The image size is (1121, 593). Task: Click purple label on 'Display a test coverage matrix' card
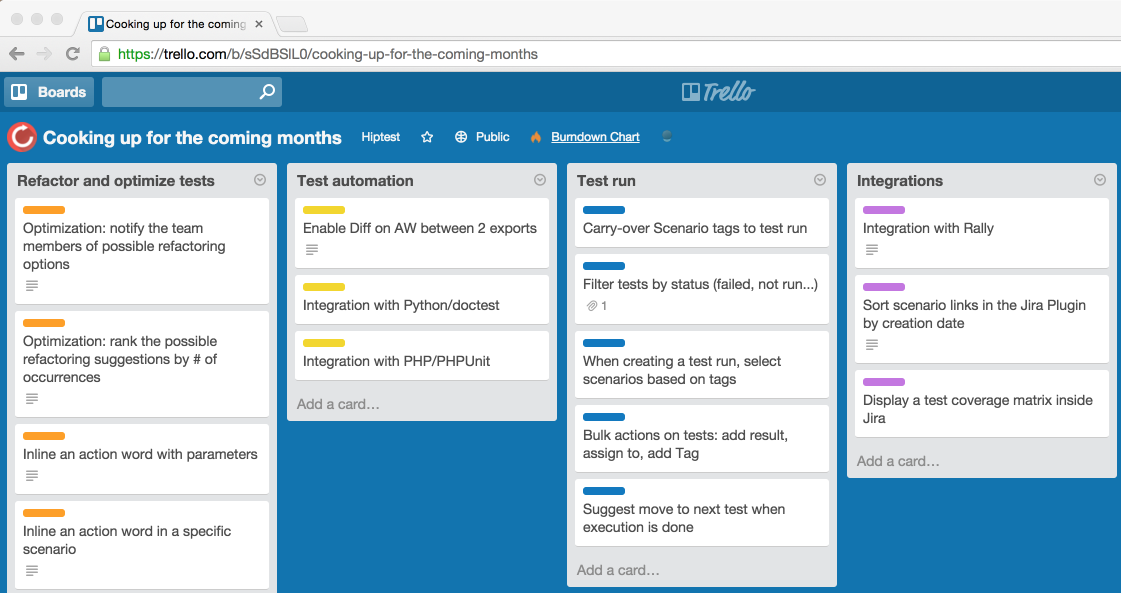[x=884, y=382]
